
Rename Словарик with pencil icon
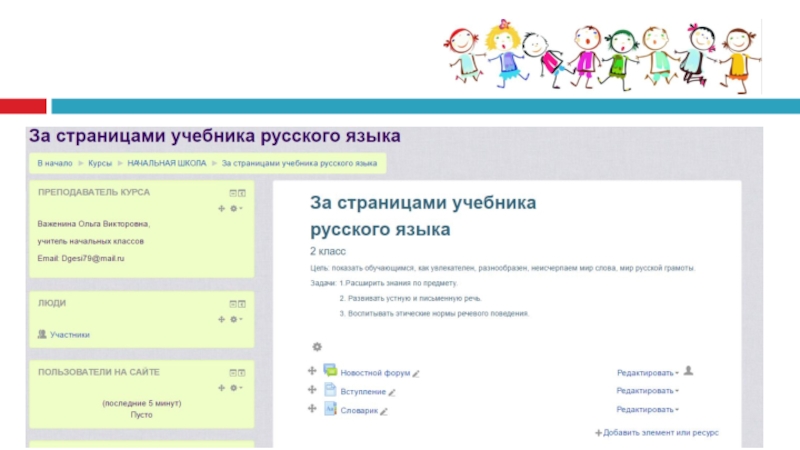(x=384, y=411)
